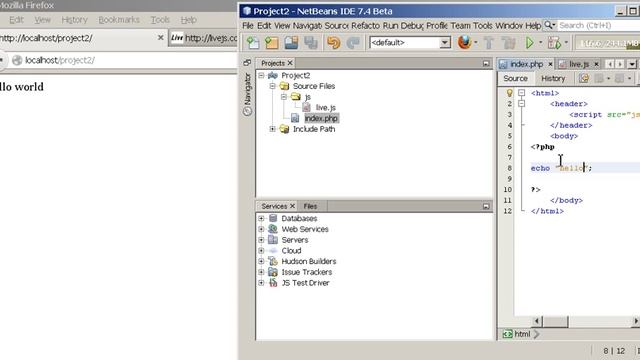Switch to Firefox livejs tab
Image resolution: width=640 pixels, height=360 pixels.
[x=204, y=38]
